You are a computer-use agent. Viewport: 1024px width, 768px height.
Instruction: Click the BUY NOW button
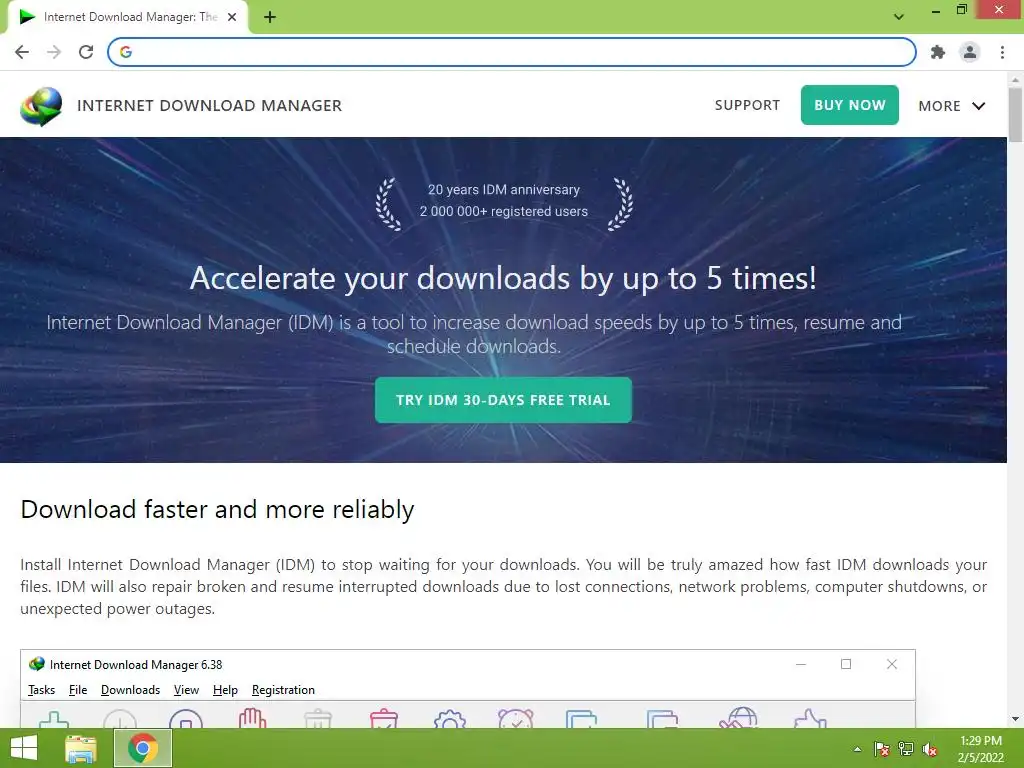[850, 105]
